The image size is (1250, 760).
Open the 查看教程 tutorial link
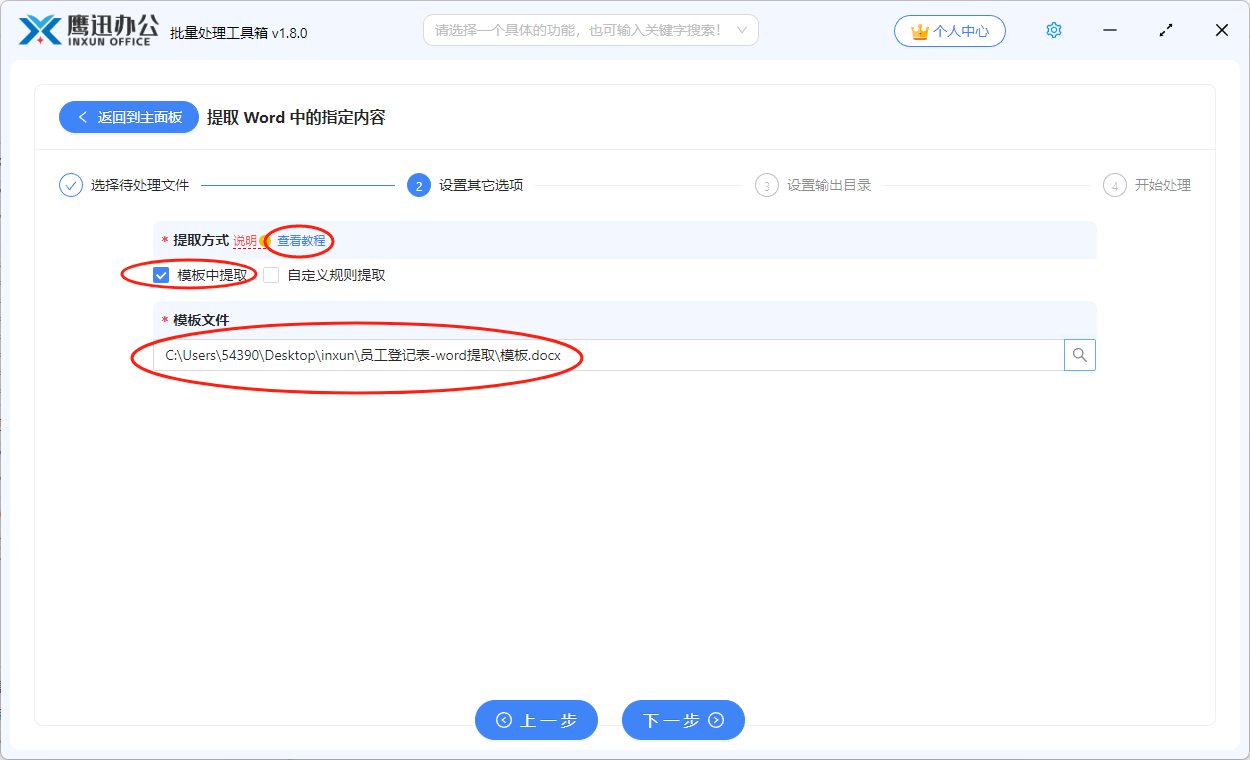301,241
